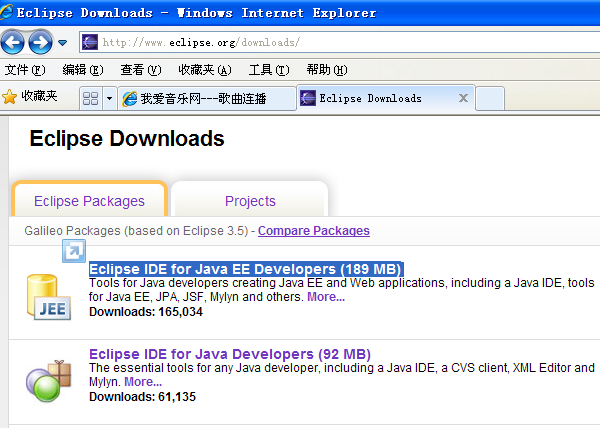The width and height of the screenshot is (600, 428).
Task: Click Eclipse IDE for Java EE Developers link
Action: point(246,269)
